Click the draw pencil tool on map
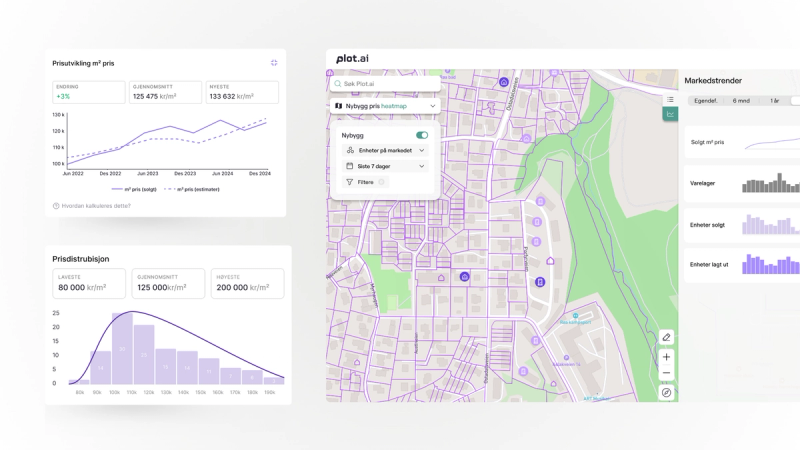This screenshot has width=800, height=450. coord(667,338)
